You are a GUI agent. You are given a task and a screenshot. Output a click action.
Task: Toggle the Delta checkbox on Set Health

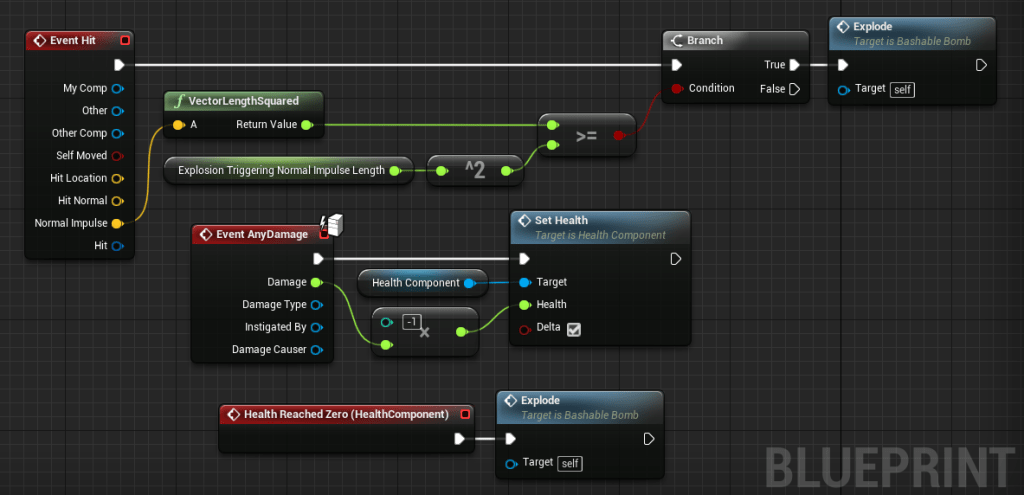[574, 329]
